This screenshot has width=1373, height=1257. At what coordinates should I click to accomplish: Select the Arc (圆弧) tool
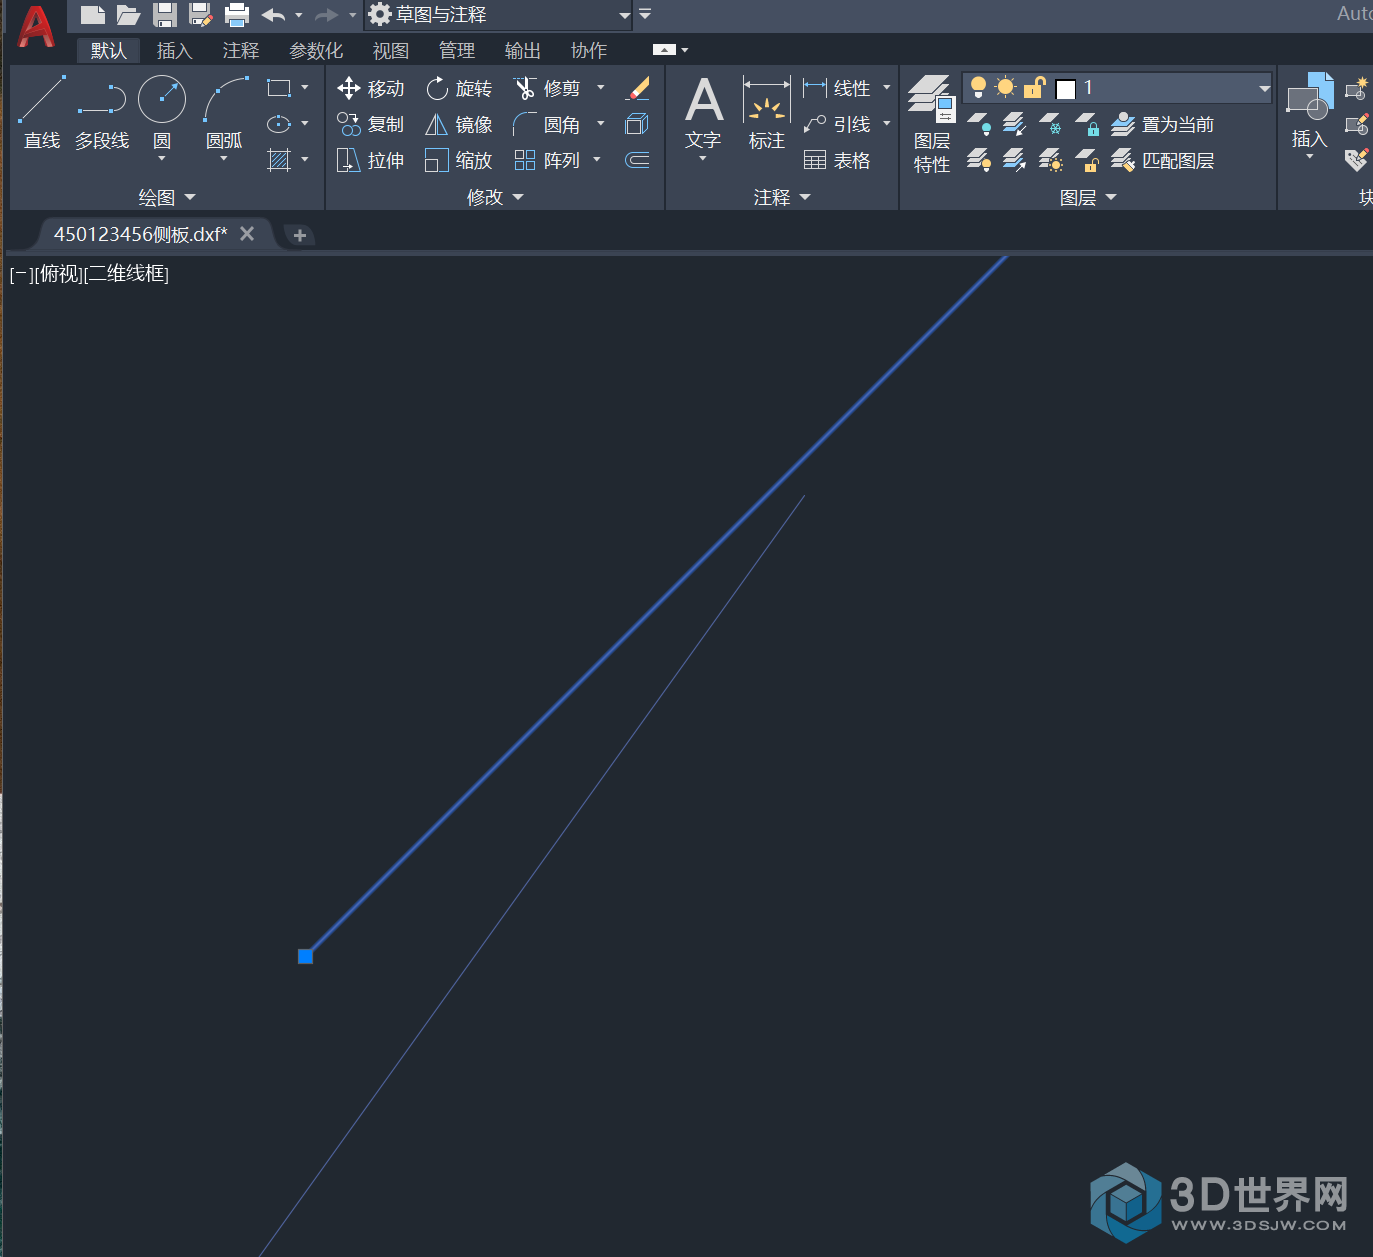click(x=224, y=113)
